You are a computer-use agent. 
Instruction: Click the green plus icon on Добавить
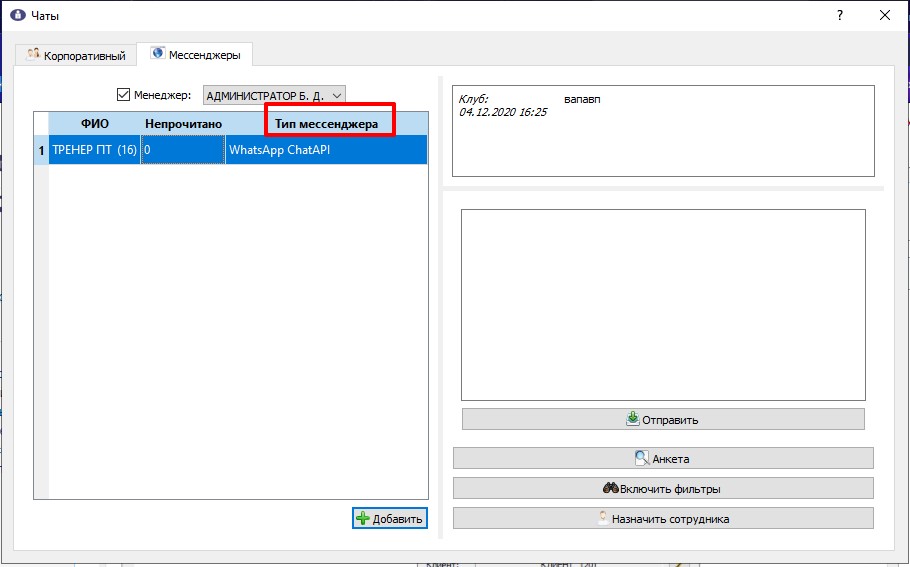(x=363, y=518)
